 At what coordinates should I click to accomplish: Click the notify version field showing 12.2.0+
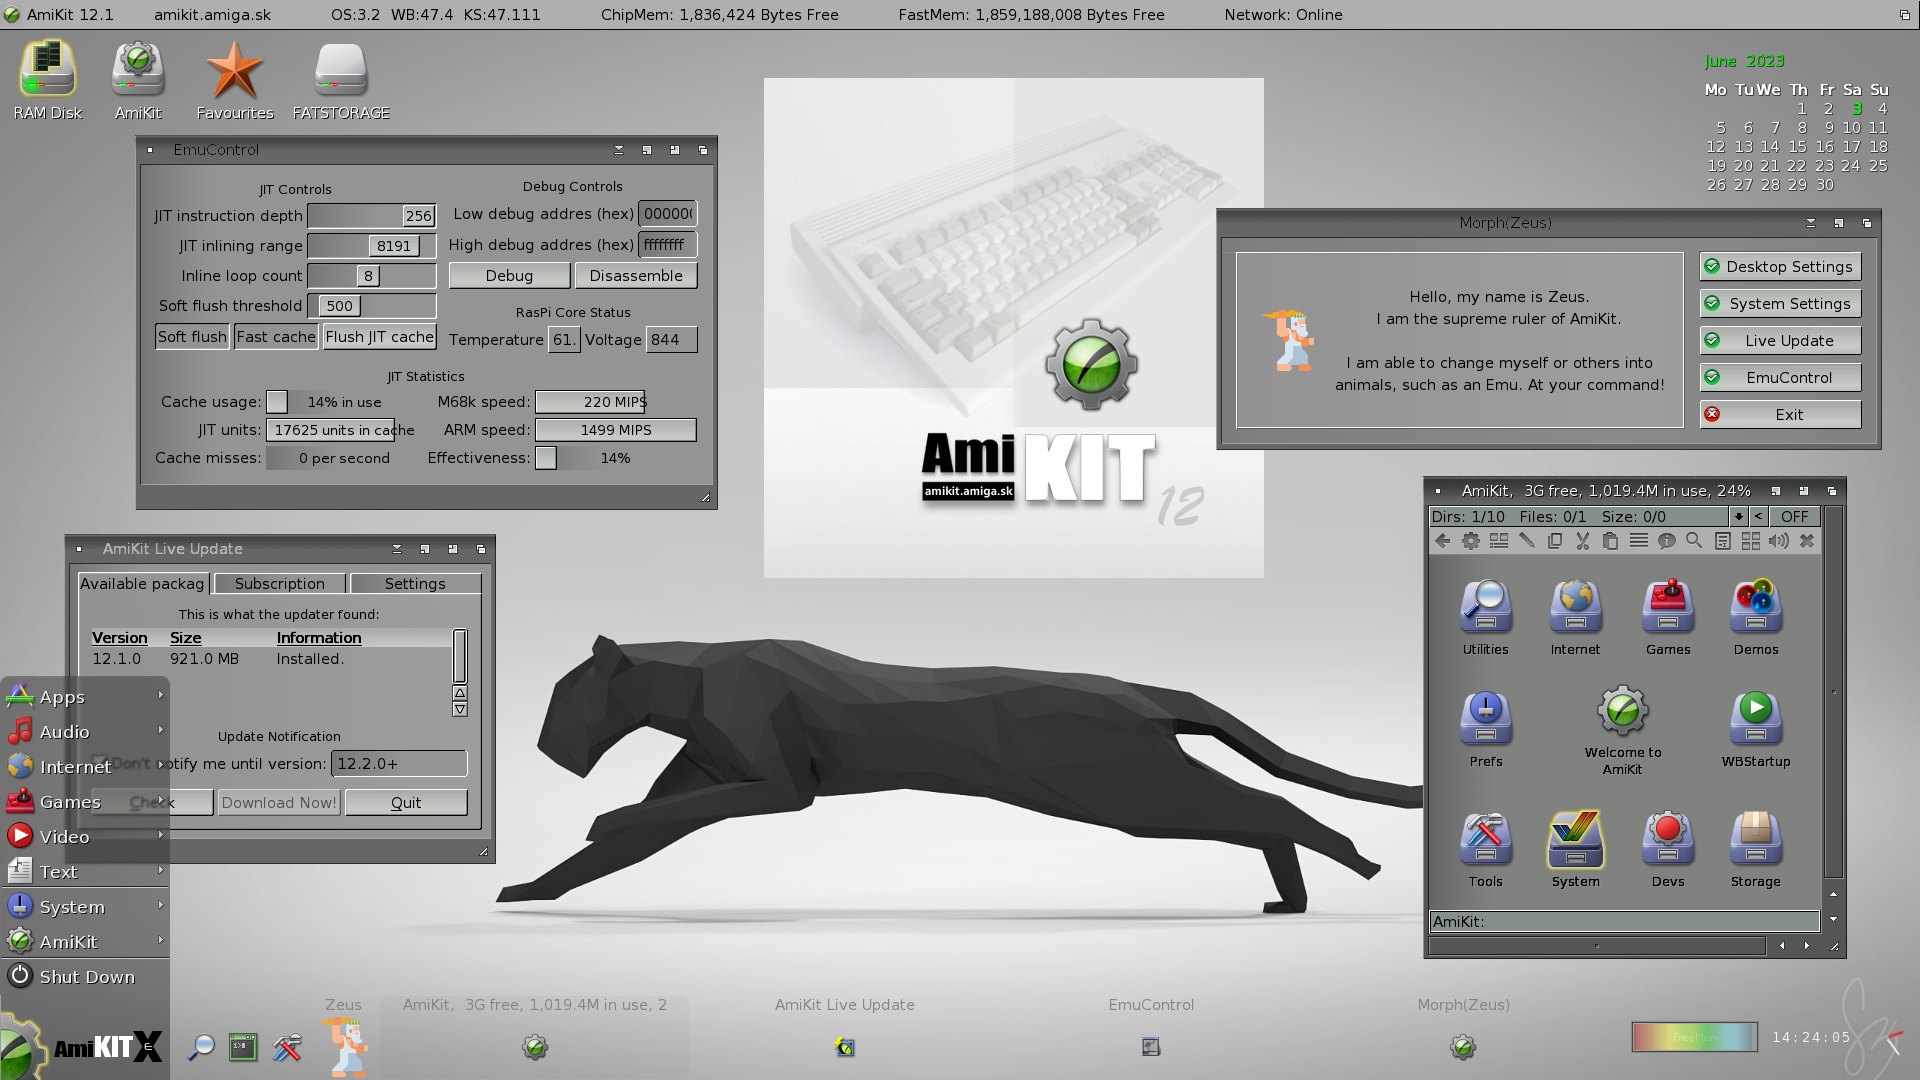[399, 763]
